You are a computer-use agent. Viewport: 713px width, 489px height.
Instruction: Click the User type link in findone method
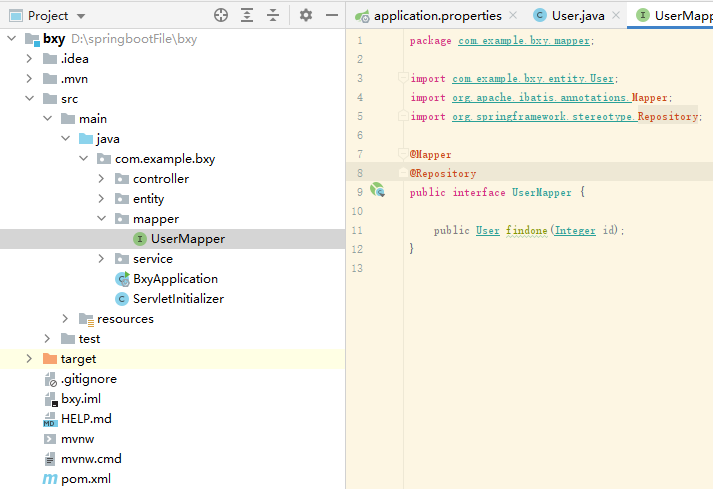487,231
